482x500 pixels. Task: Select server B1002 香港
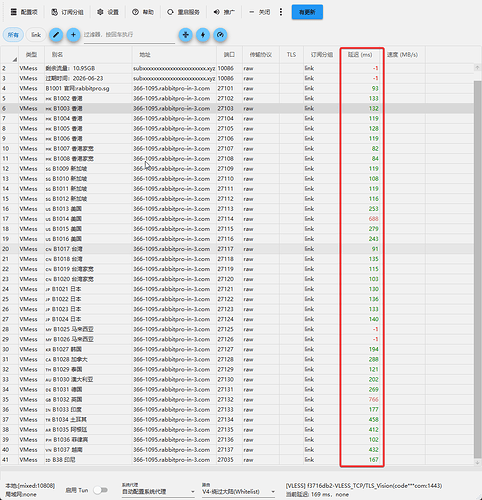(x=237, y=98)
